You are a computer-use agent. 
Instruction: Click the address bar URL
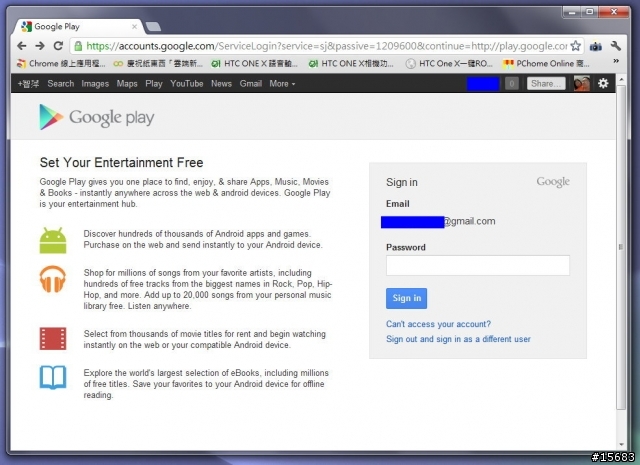327,46
